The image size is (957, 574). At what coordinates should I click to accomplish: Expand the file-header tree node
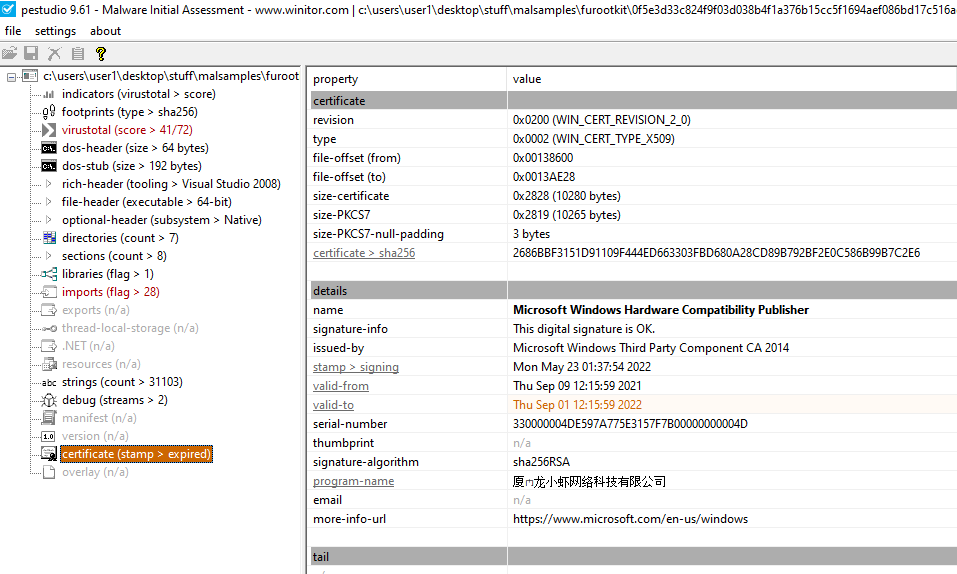[x=48, y=202]
